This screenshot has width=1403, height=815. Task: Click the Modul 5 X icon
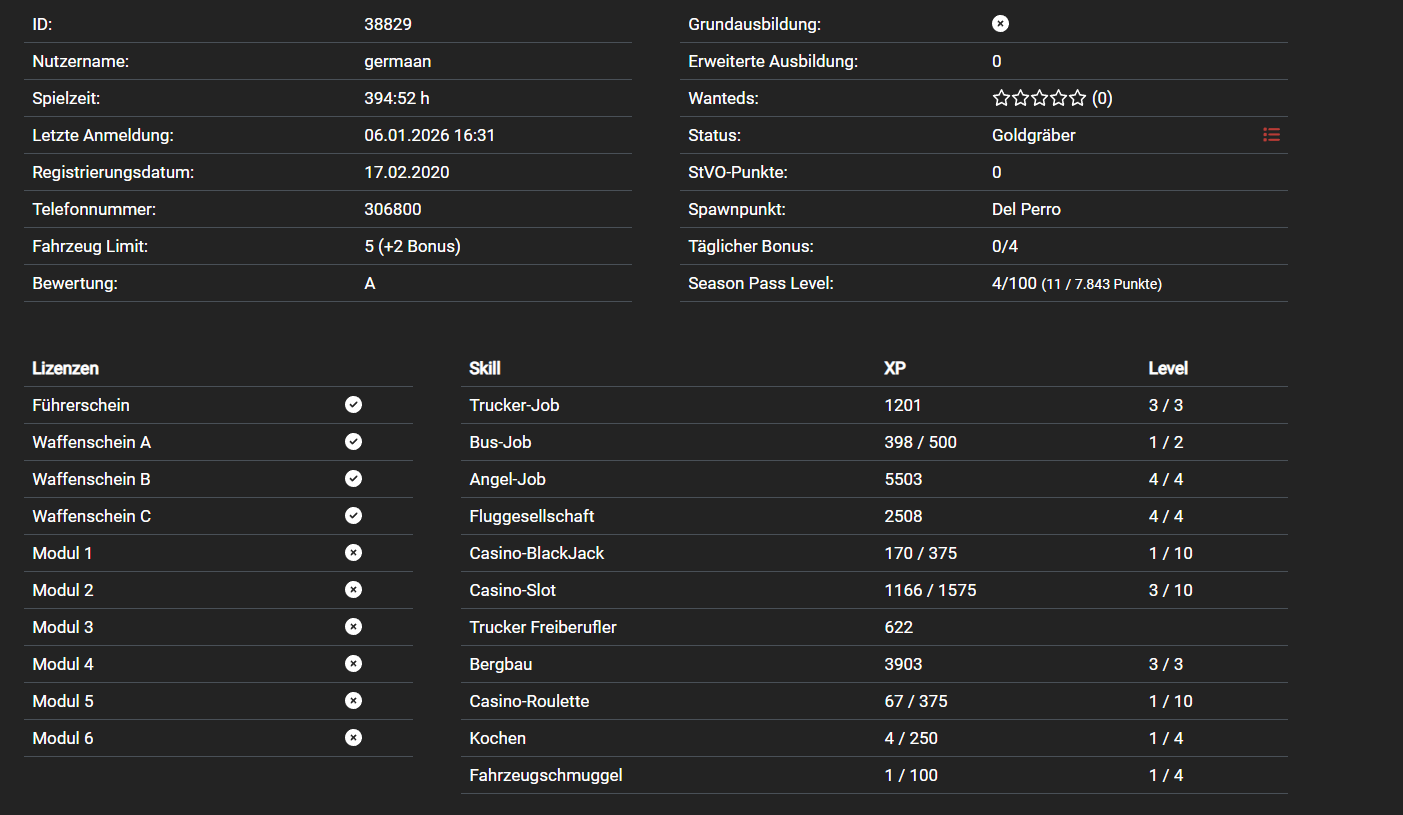[353, 701]
